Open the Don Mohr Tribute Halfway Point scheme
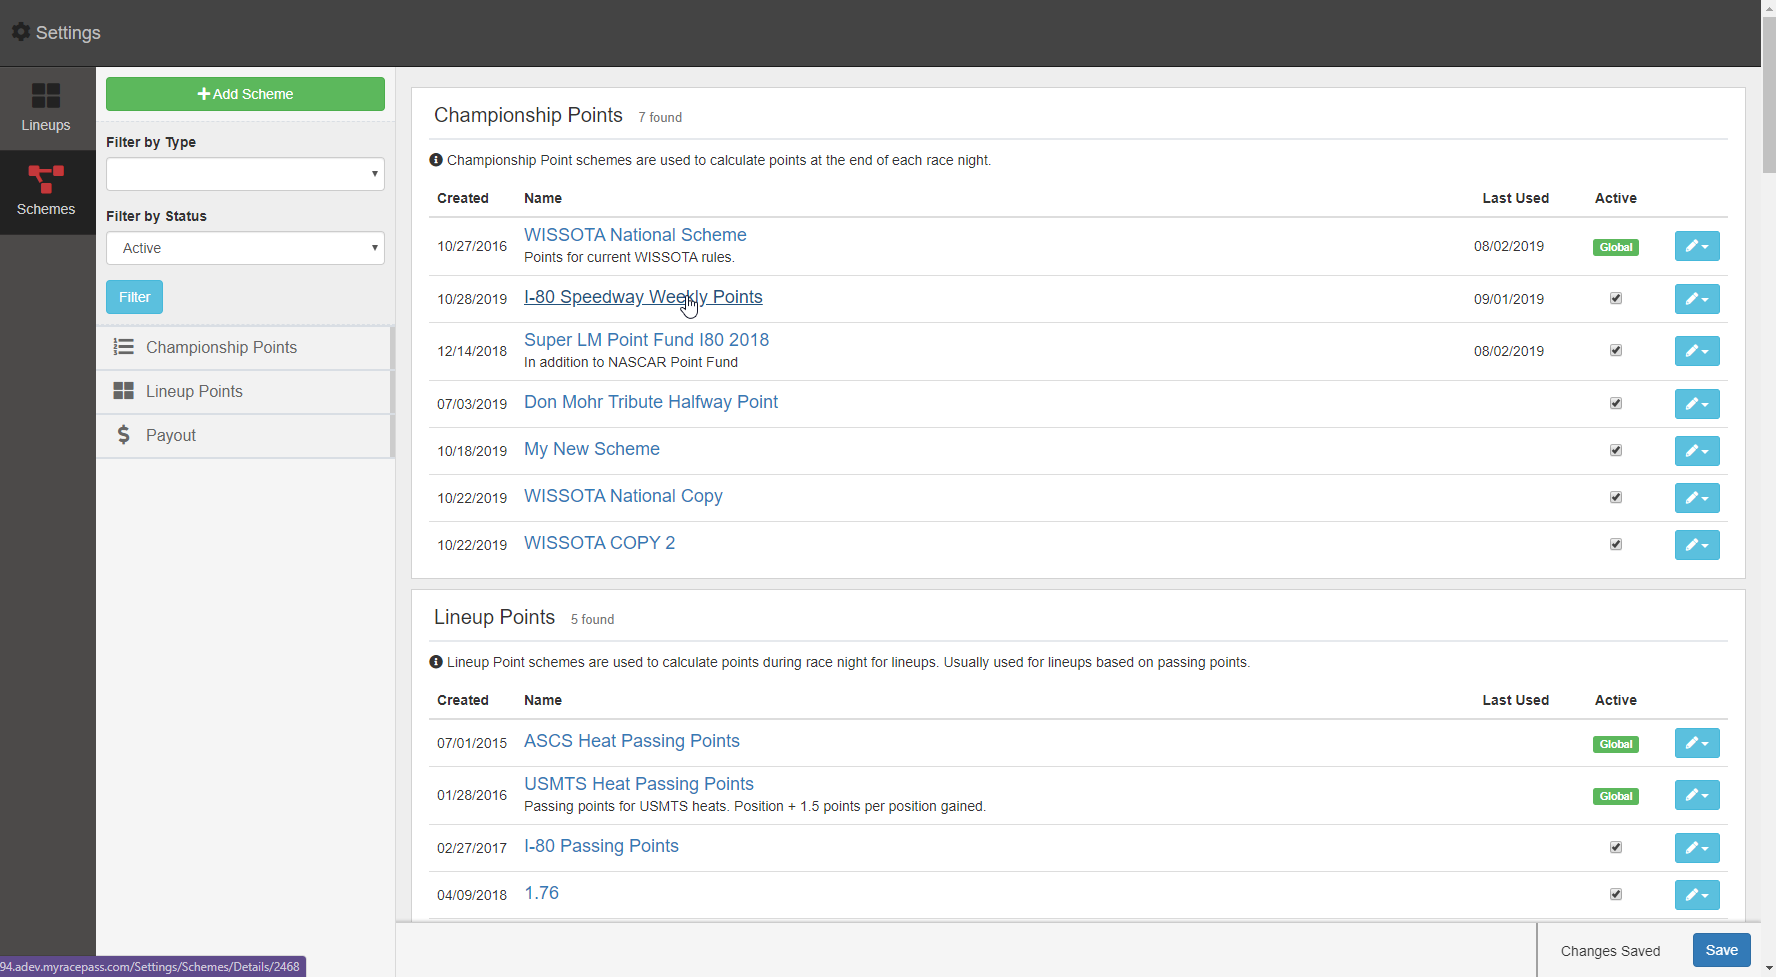 650,401
